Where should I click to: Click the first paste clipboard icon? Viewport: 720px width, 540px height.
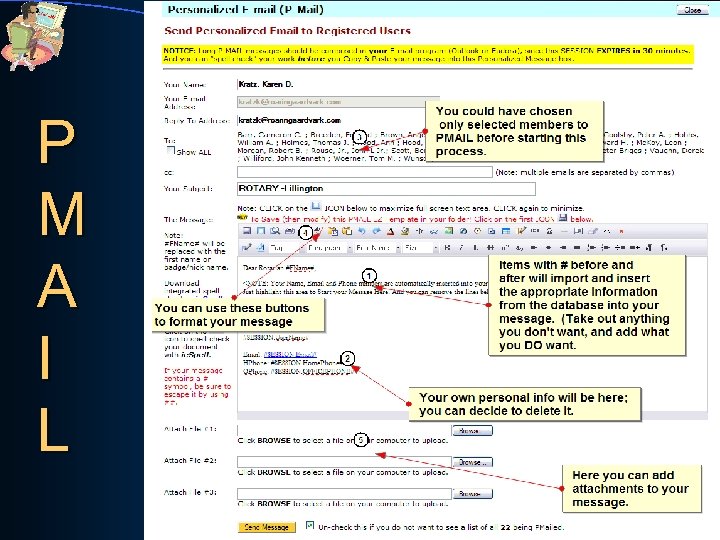coord(333,231)
